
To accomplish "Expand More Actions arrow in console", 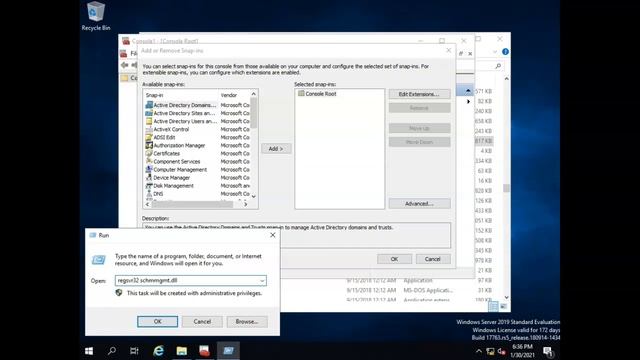I will tap(468, 101).
